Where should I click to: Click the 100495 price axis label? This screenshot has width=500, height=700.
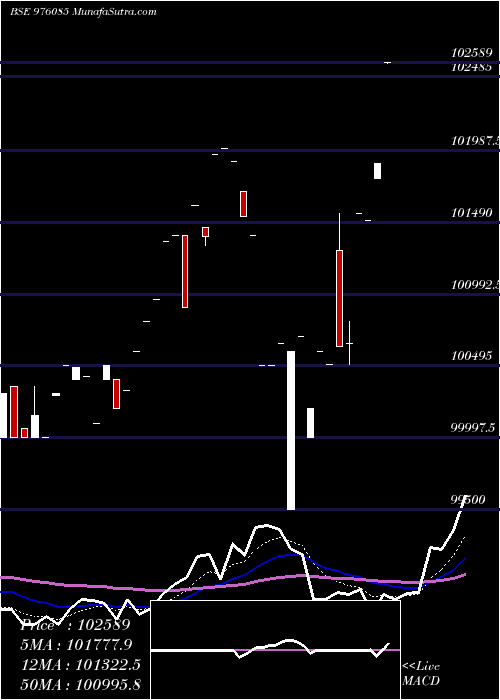point(471,356)
